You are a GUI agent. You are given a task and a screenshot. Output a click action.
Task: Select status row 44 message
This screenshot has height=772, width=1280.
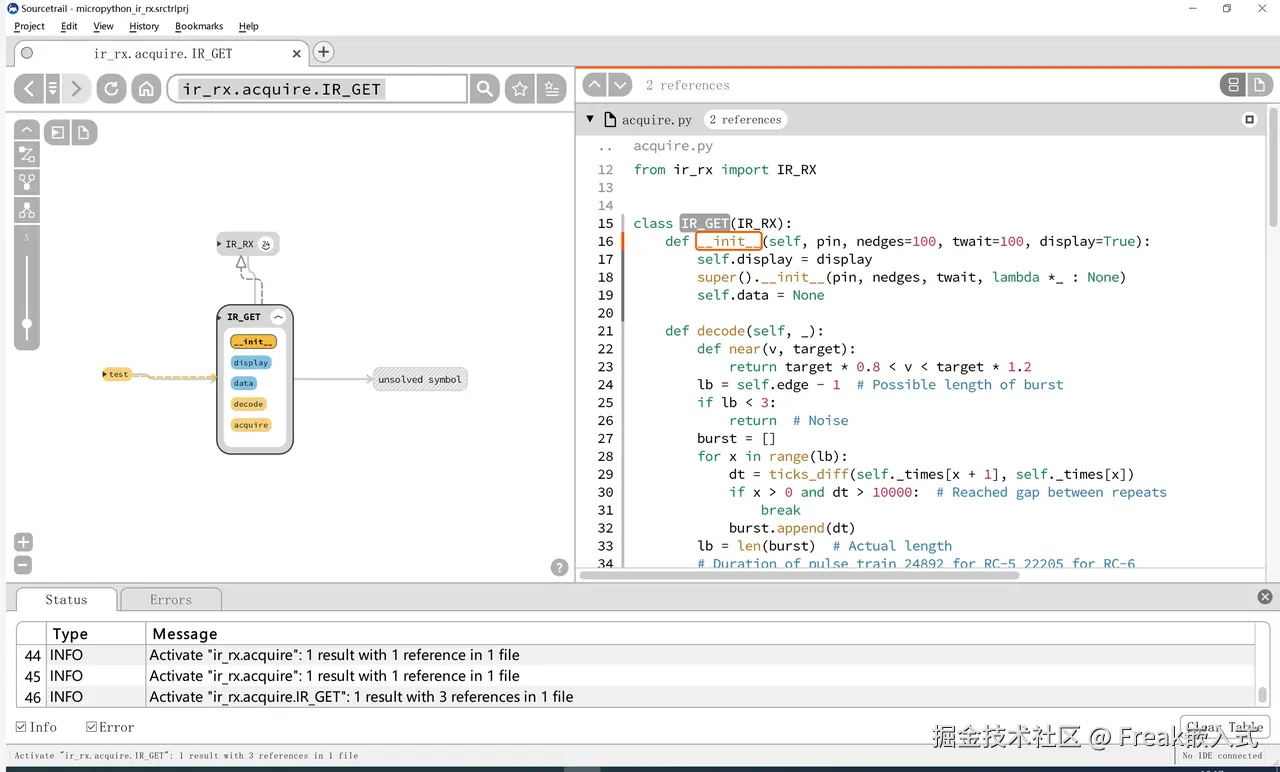701,655
